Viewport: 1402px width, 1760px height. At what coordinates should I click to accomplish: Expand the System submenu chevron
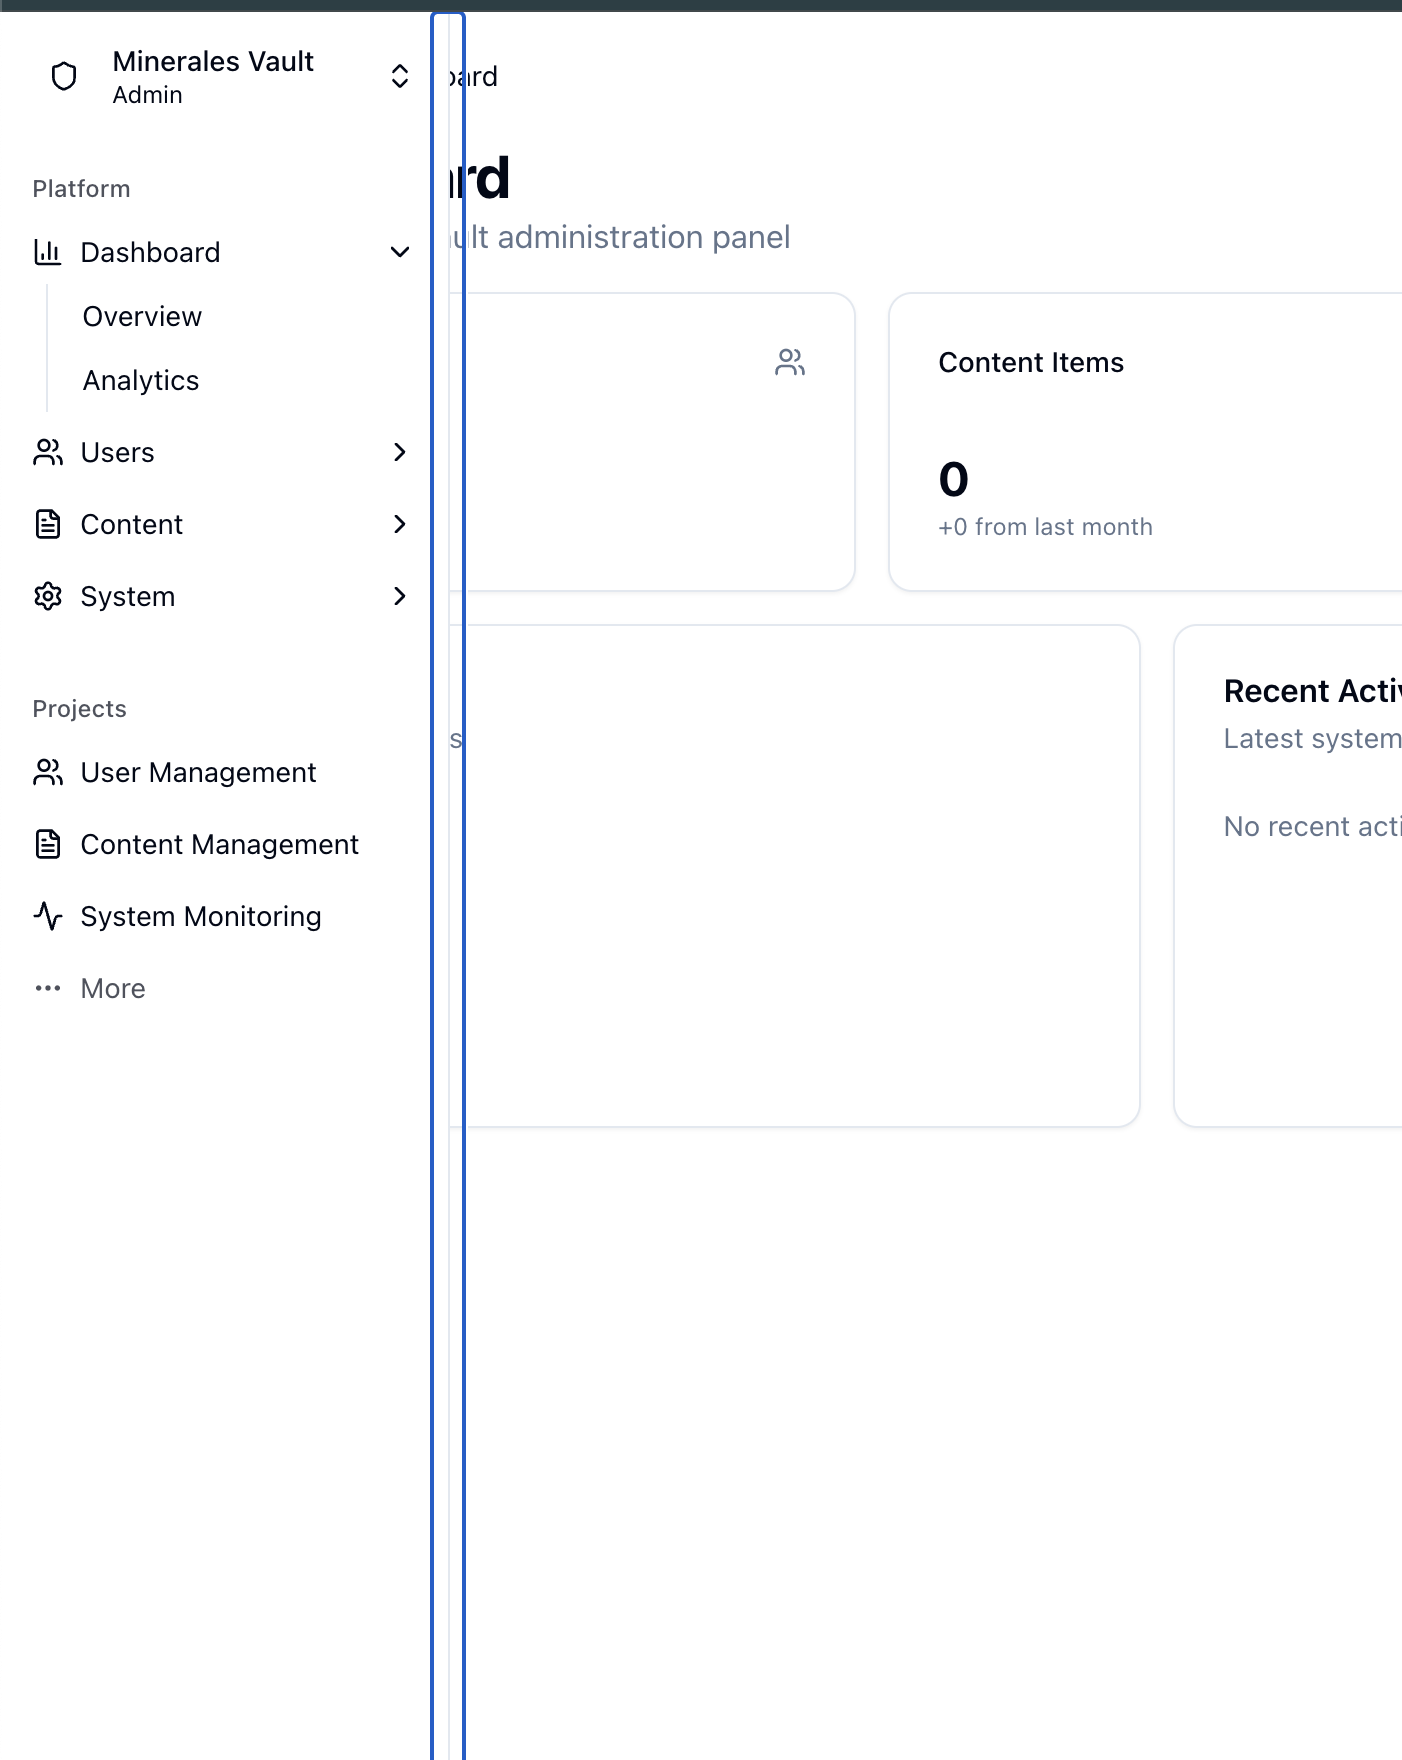click(400, 596)
